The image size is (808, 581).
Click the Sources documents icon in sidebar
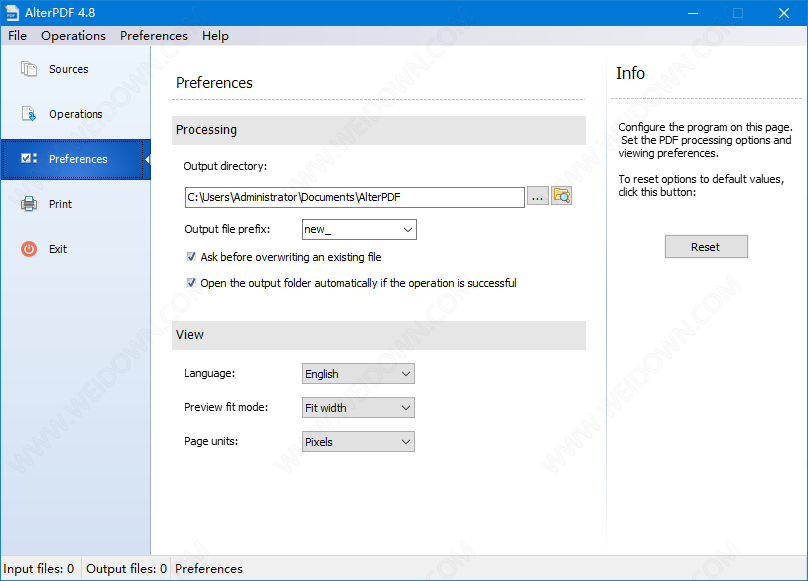(x=29, y=69)
